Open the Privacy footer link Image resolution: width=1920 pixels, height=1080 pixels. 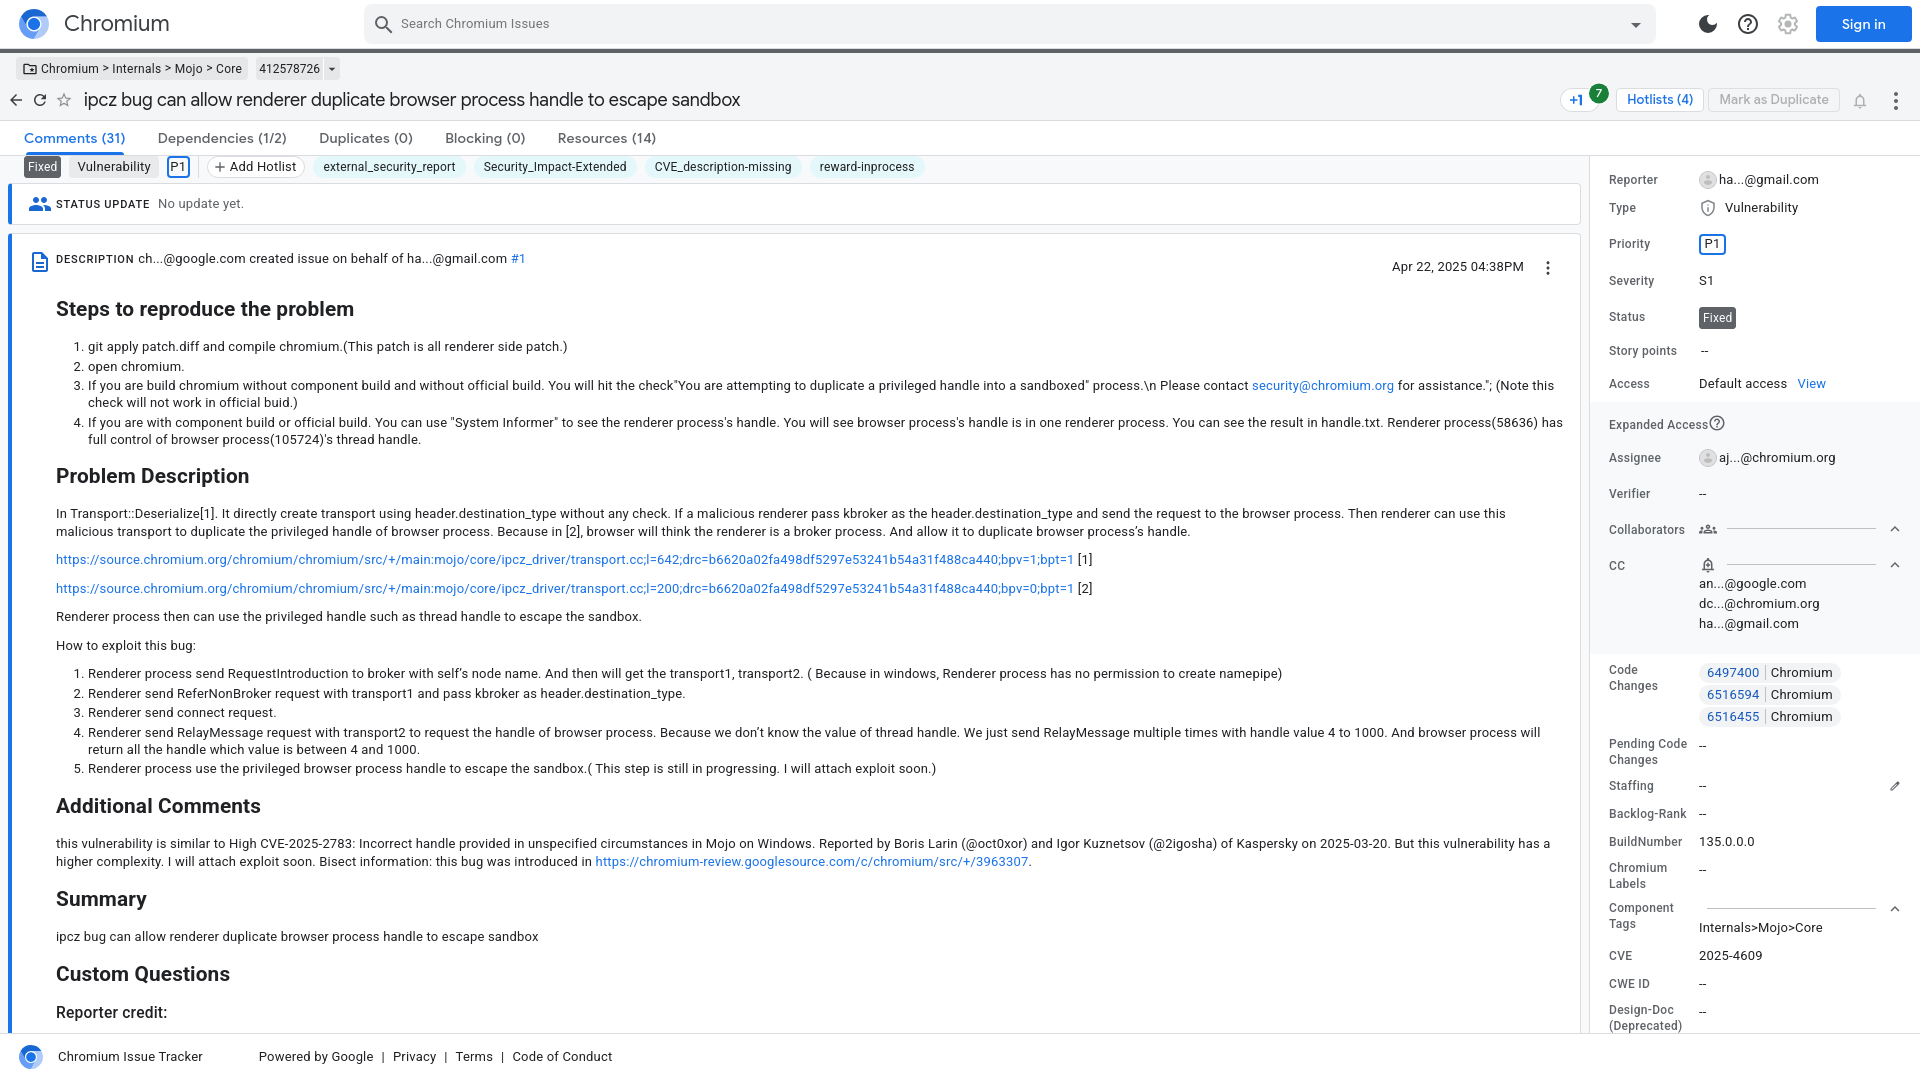point(414,1057)
